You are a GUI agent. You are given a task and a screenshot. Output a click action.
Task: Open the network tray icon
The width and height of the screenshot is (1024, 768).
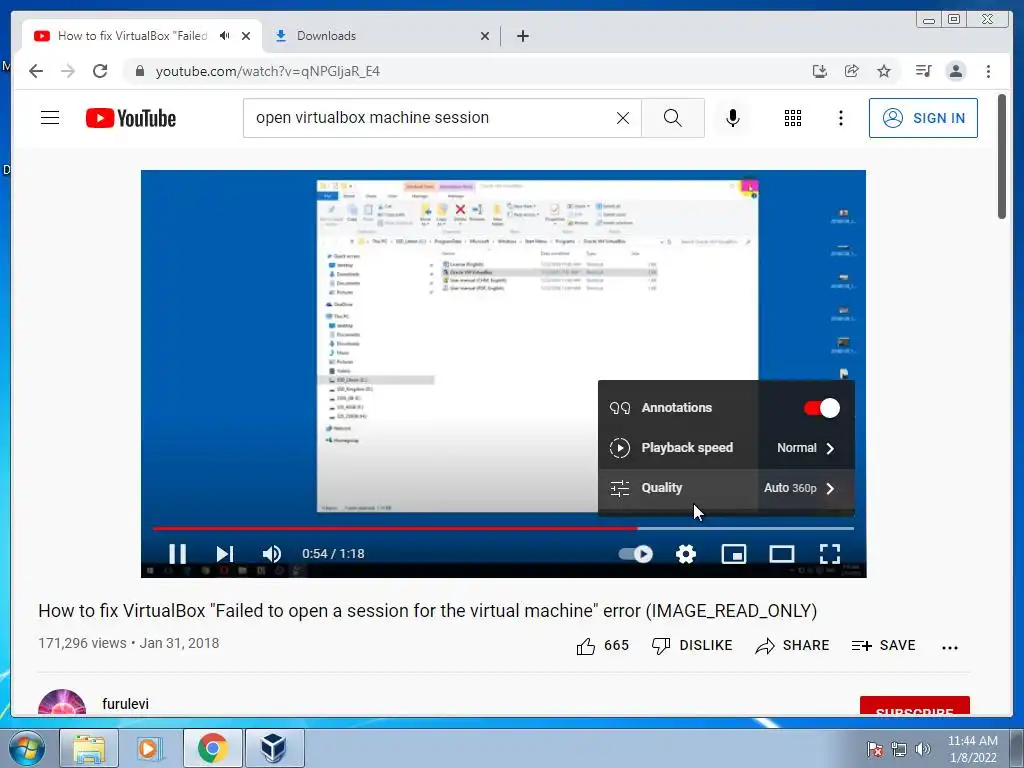tap(899, 749)
